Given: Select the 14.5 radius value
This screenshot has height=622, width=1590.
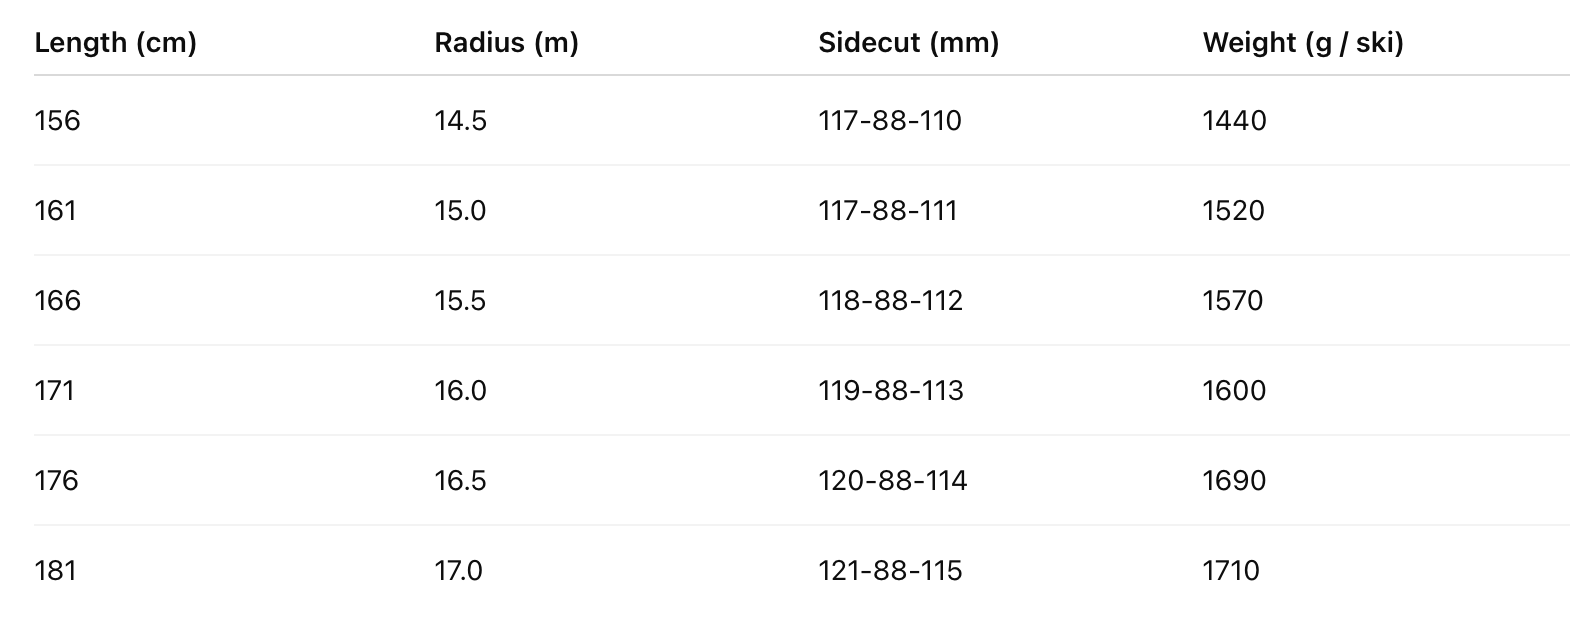Looking at the screenshot, I should (x=460, y=121).
